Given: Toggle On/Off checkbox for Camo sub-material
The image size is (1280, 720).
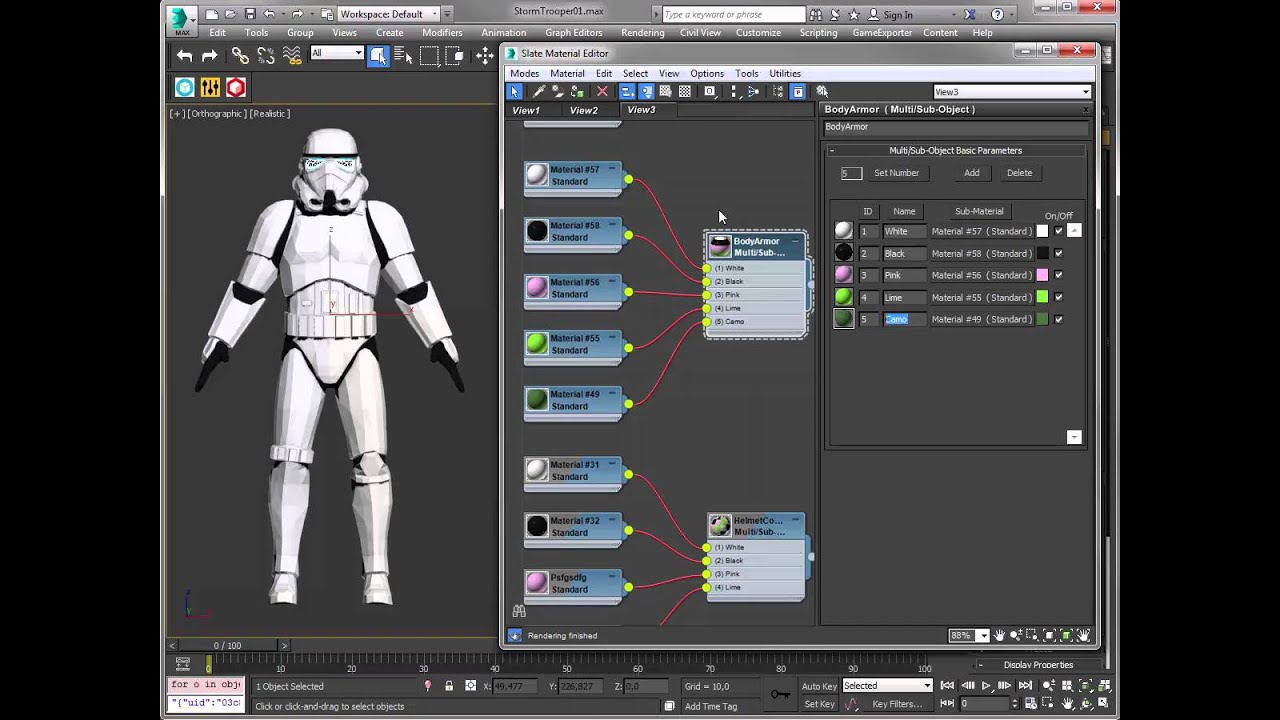Looking at the screenshot, I should click(1058, 319).
